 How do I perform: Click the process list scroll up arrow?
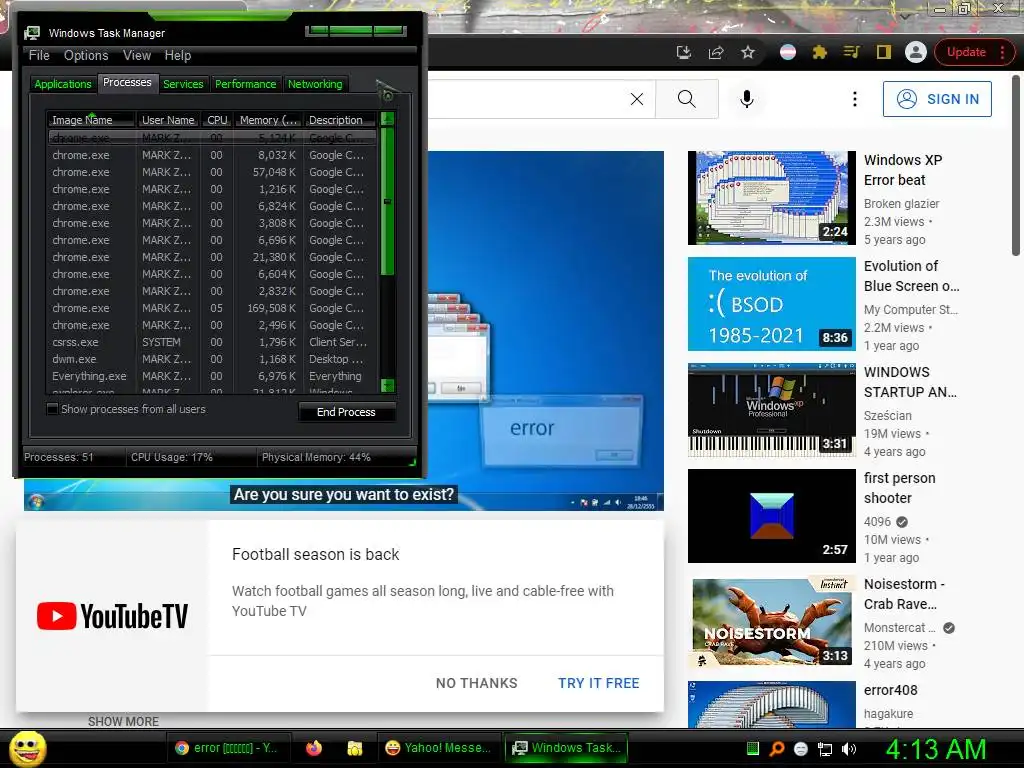coord(387,119)
